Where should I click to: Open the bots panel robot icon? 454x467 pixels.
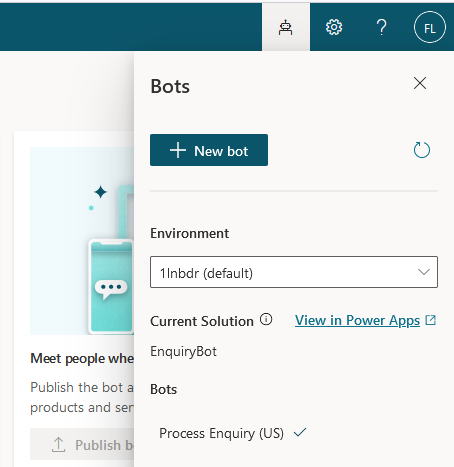click(286, 27)
